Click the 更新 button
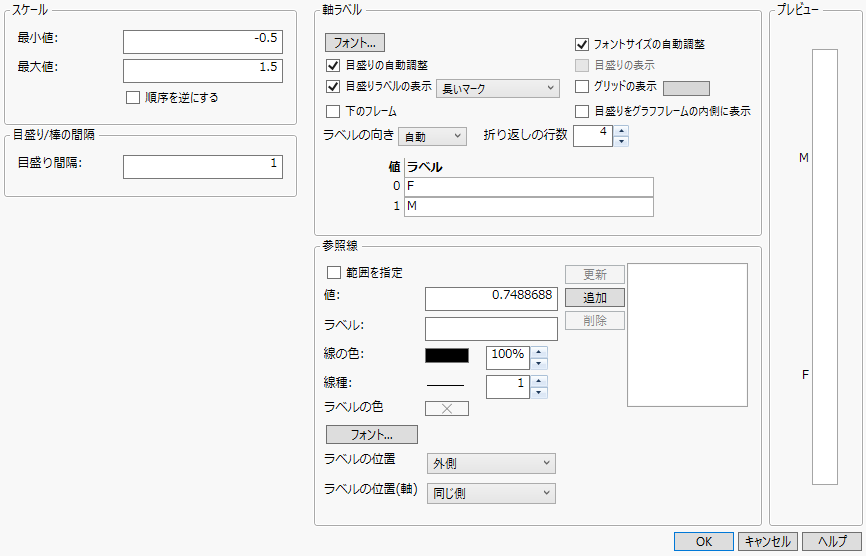Viewport: 866px width, 556px height. pos(595,274)
